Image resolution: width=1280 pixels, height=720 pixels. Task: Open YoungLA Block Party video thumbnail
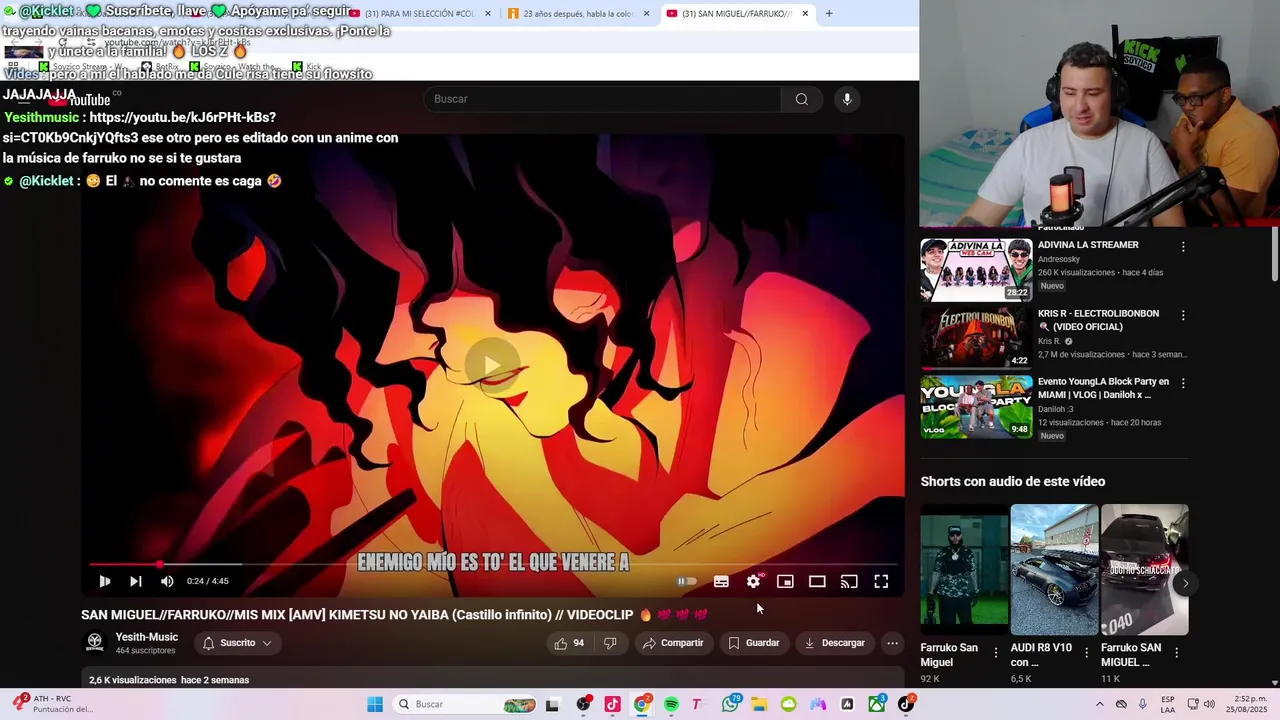tap(976, 407)
